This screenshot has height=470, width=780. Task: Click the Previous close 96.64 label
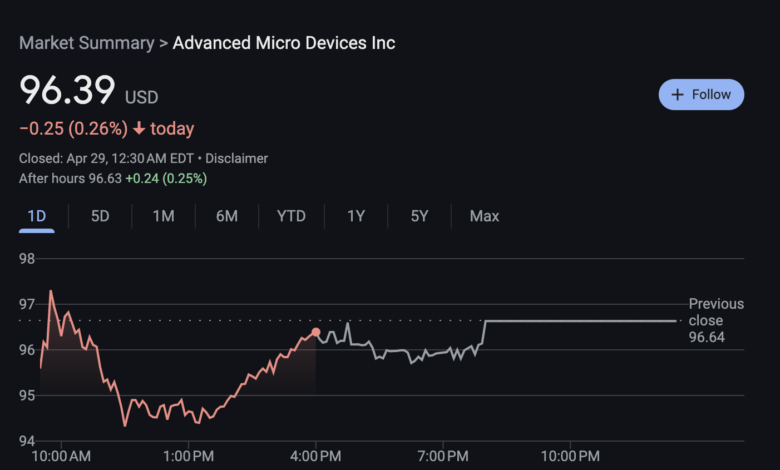tap(716, 320)
